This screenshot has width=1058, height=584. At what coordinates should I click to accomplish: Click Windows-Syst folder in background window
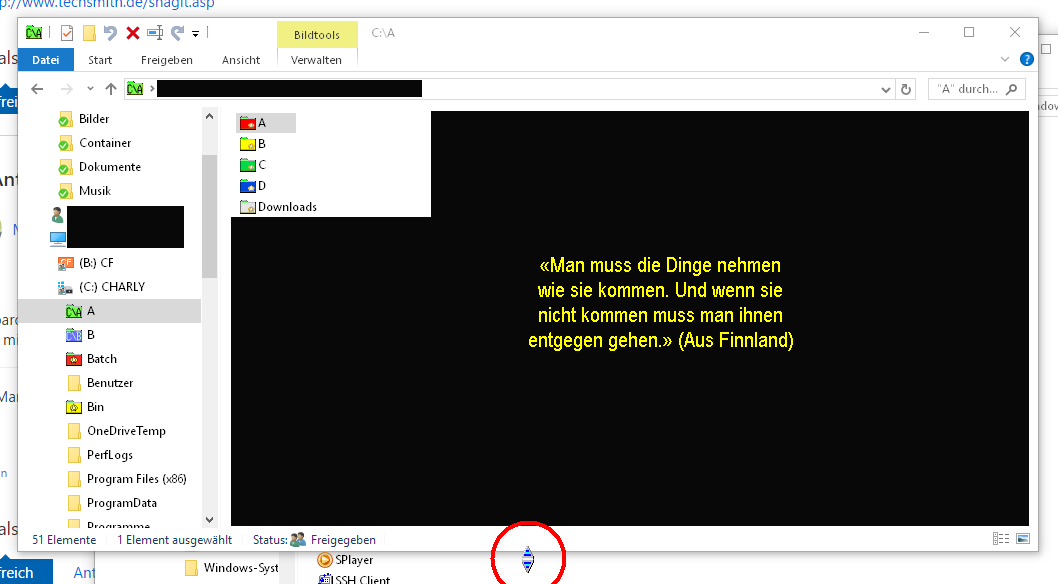231,568
